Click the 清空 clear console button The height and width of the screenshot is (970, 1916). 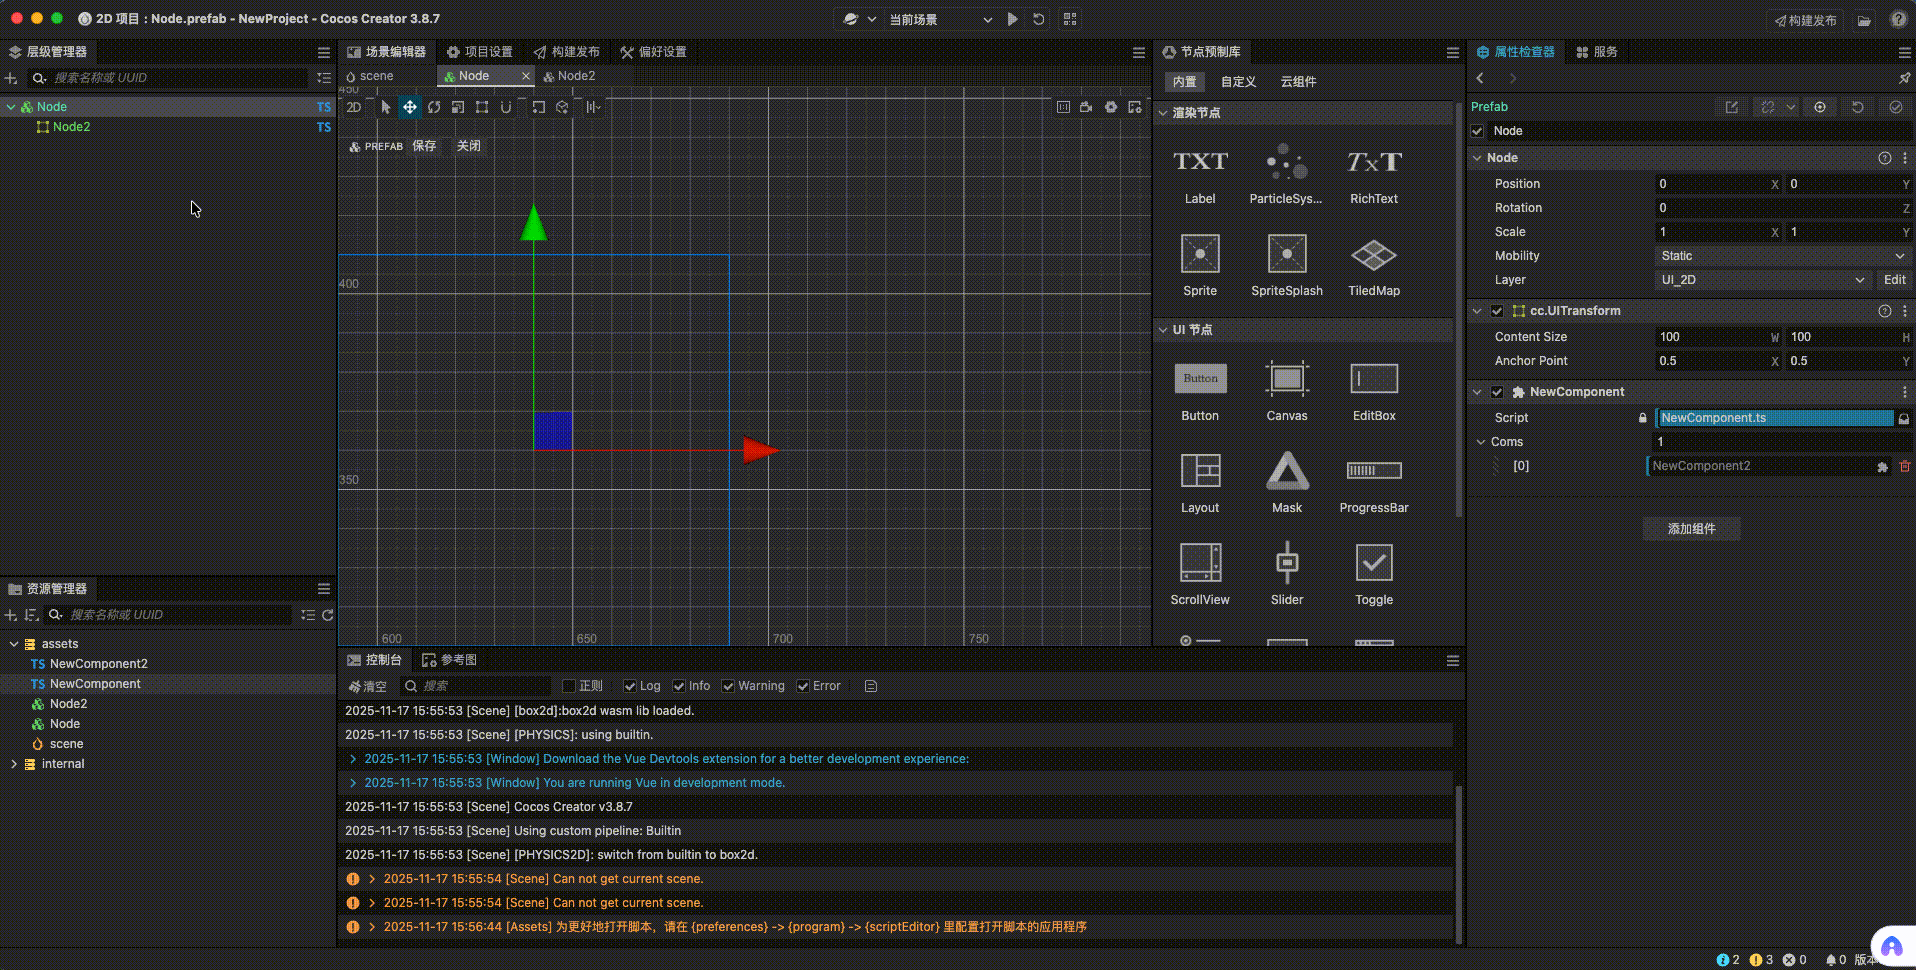(x=367, y=686)
